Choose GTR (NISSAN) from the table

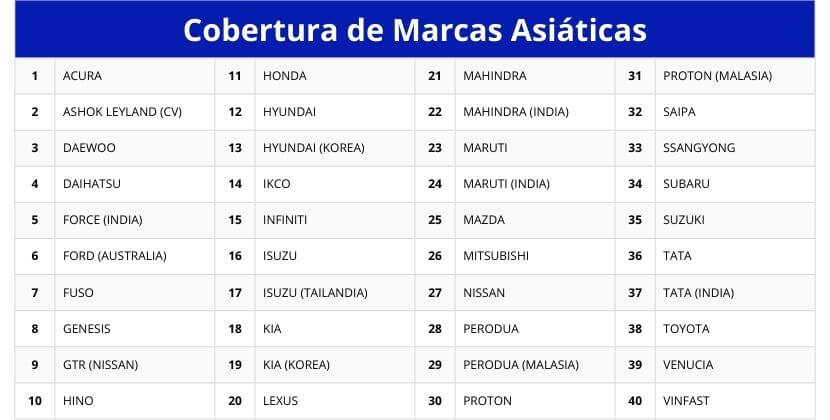[x=100, y=365]
